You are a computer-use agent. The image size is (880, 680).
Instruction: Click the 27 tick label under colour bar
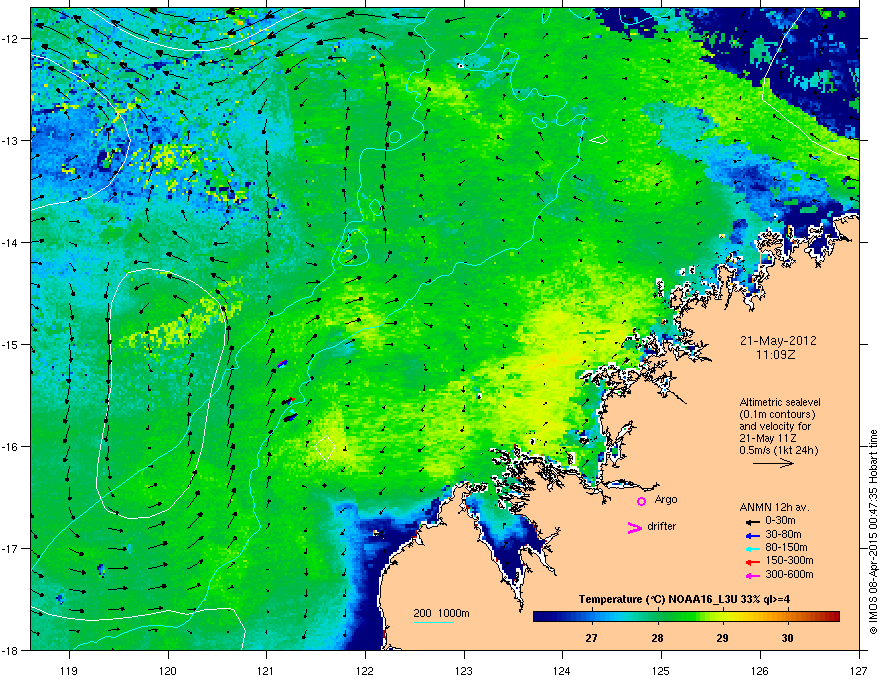point(591,638)
